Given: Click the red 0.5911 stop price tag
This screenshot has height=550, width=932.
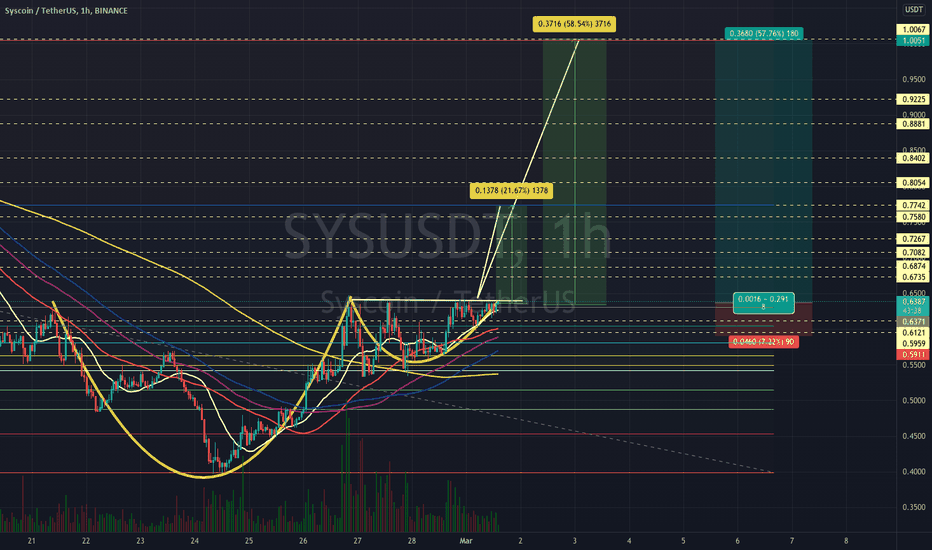Looking at the screenshot, I should (914, 355).
